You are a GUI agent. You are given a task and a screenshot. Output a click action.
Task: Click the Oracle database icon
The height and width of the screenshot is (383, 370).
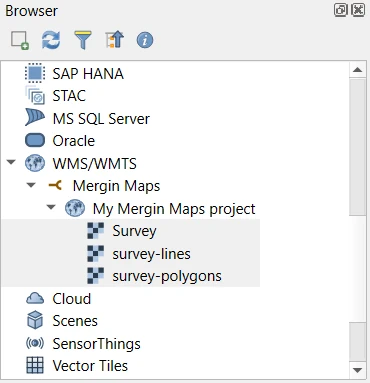35,140
